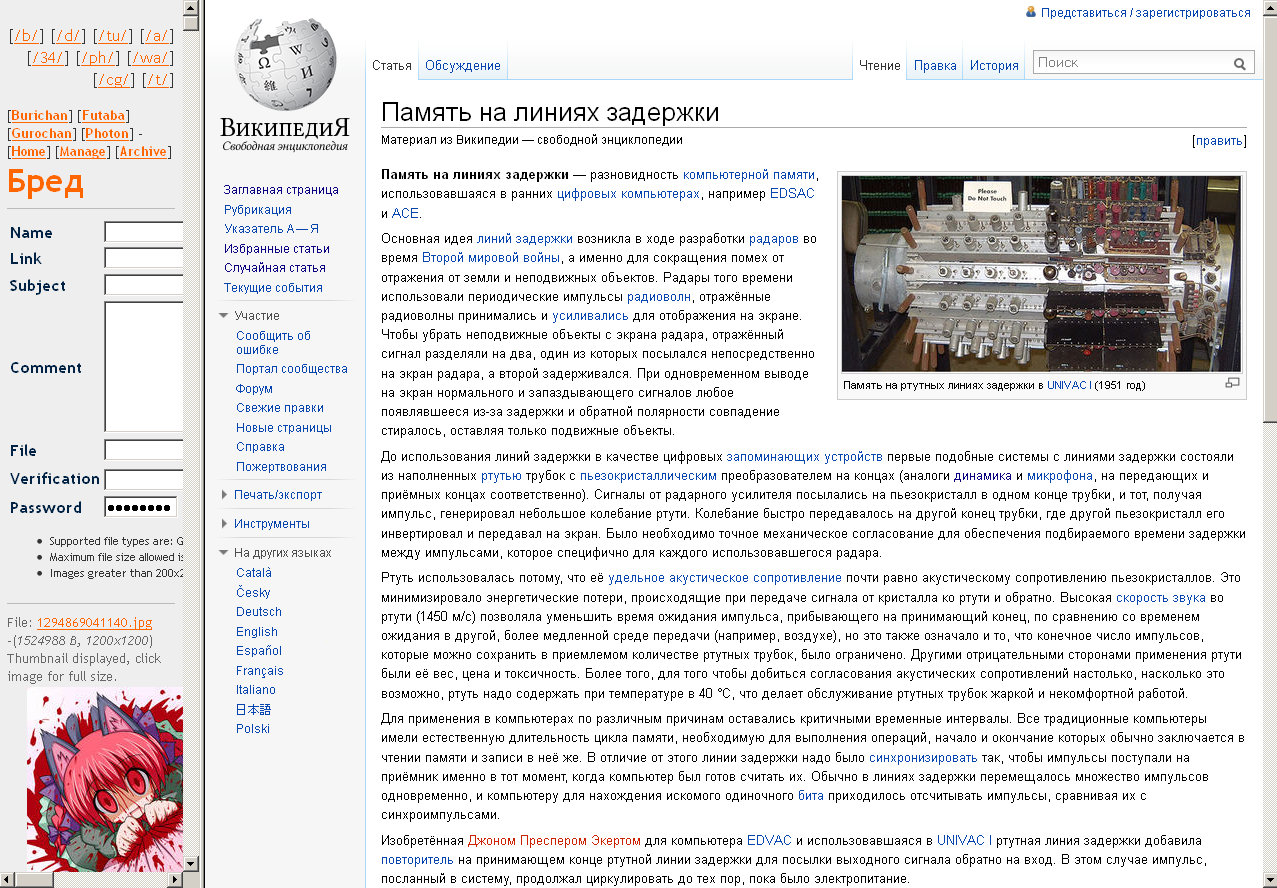Click the Manage link in left frame
The width and height of the screenshot is (1277, 888).
[83, 152]
